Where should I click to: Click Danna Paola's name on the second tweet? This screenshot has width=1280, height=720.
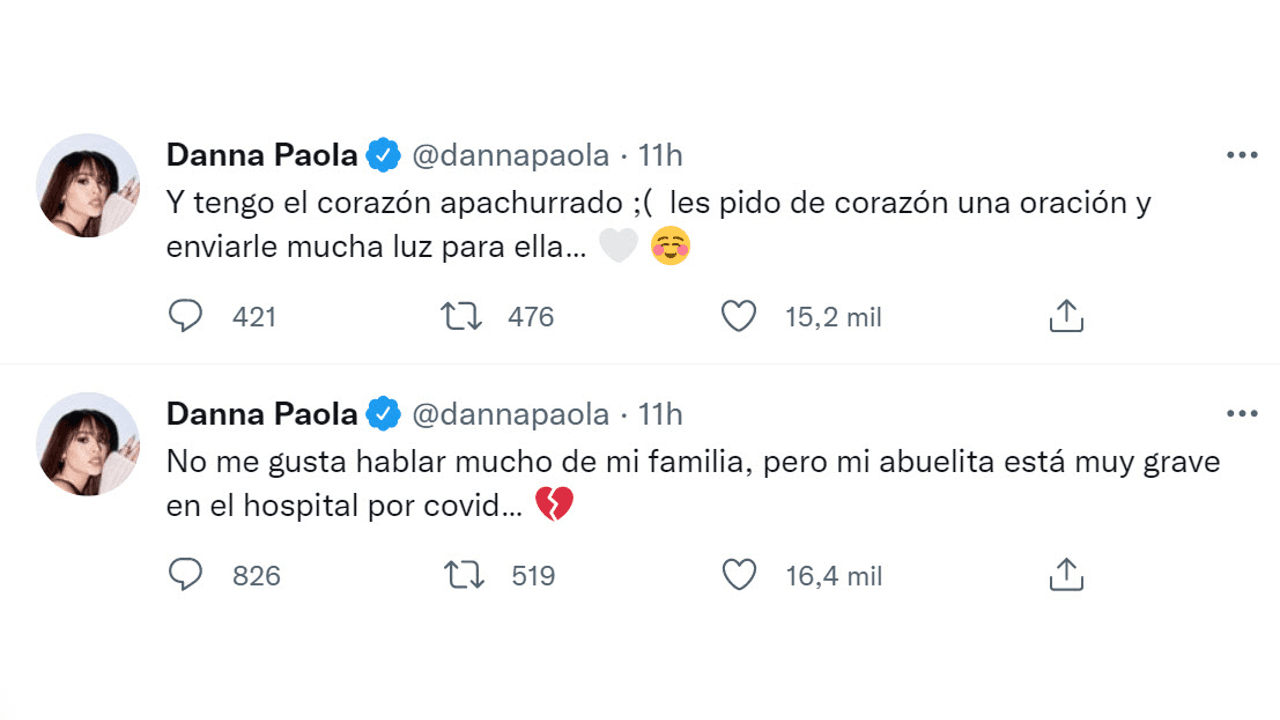[261, 413]
